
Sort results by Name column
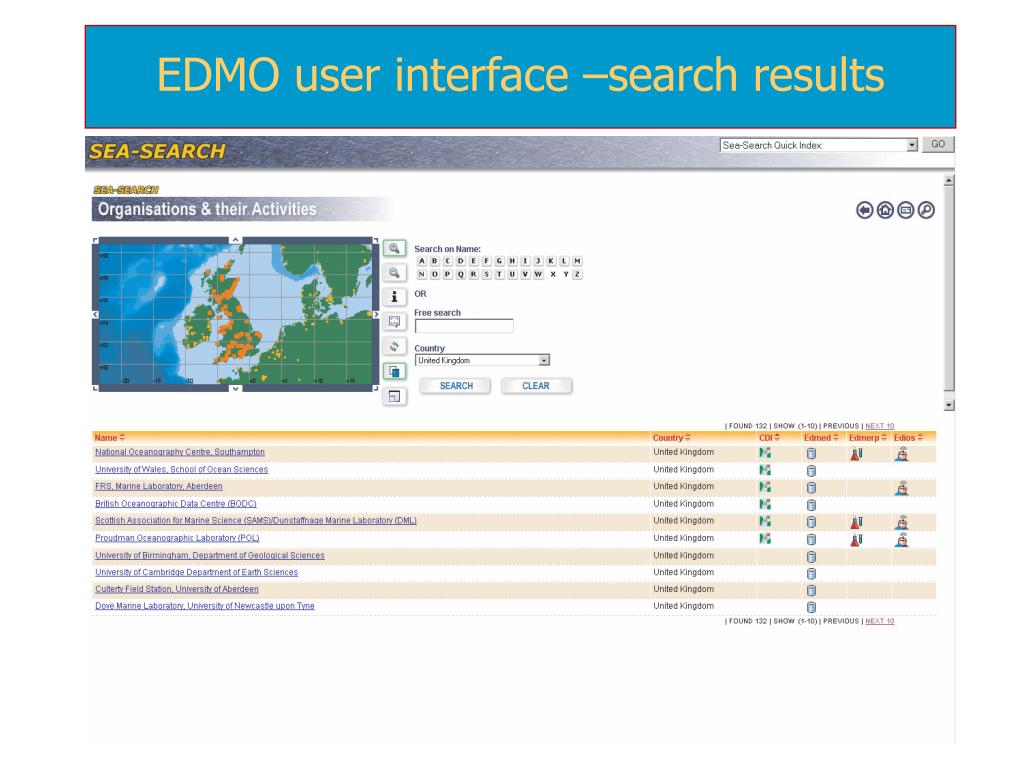point(109,438)
